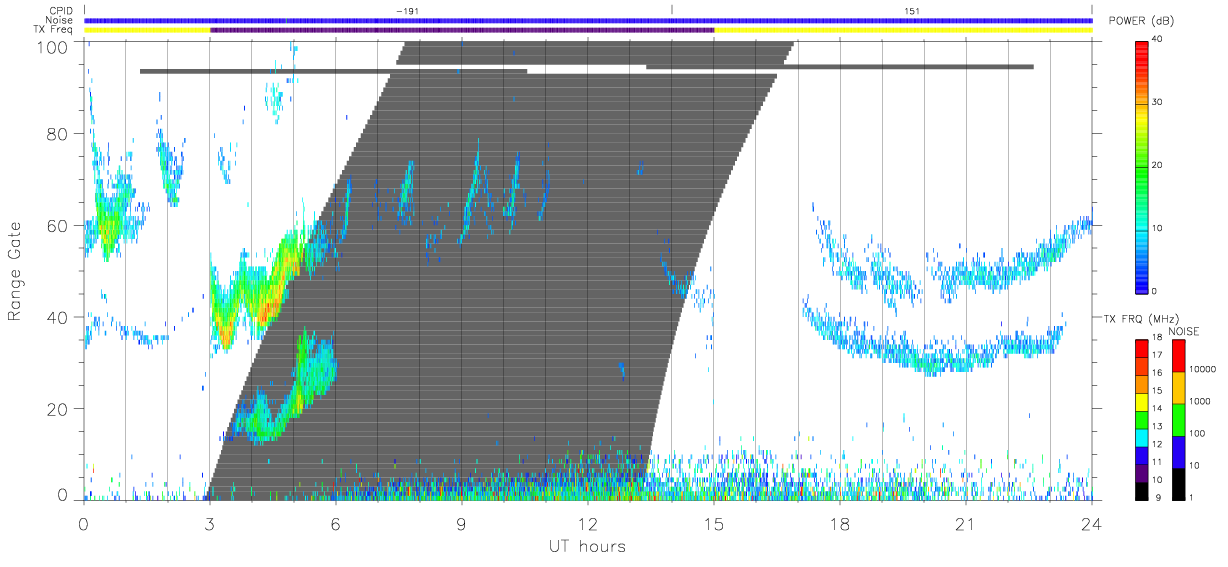
Task: Click the 11 label on TX FRQ scale
Action: 1157,462
